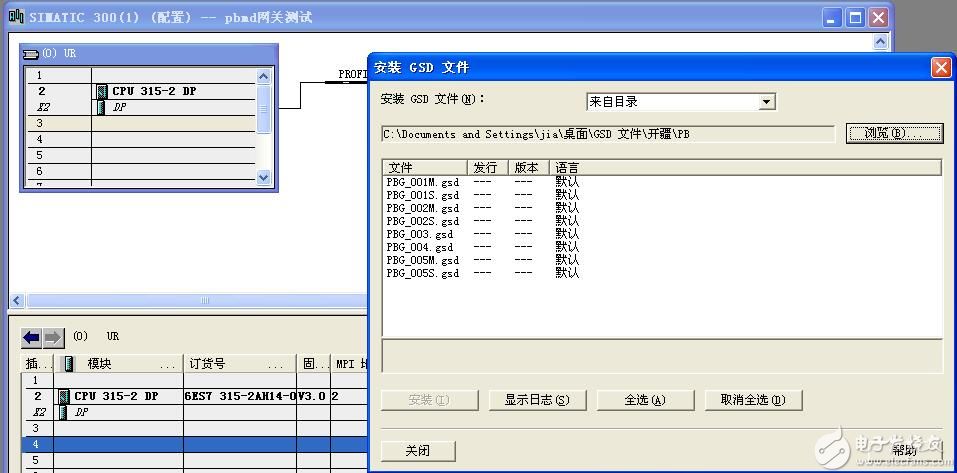Click the CPU module icon in rack UR
The height and width of the screenshot is (473, 957).
pos(102,92)
